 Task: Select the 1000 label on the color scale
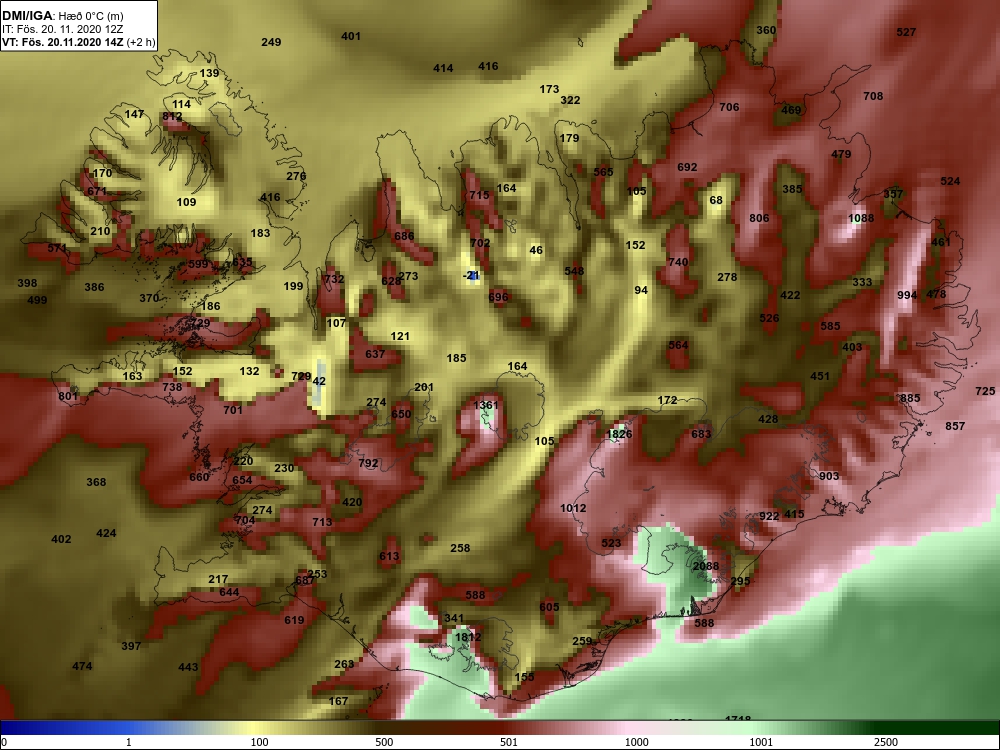point(636,742)
